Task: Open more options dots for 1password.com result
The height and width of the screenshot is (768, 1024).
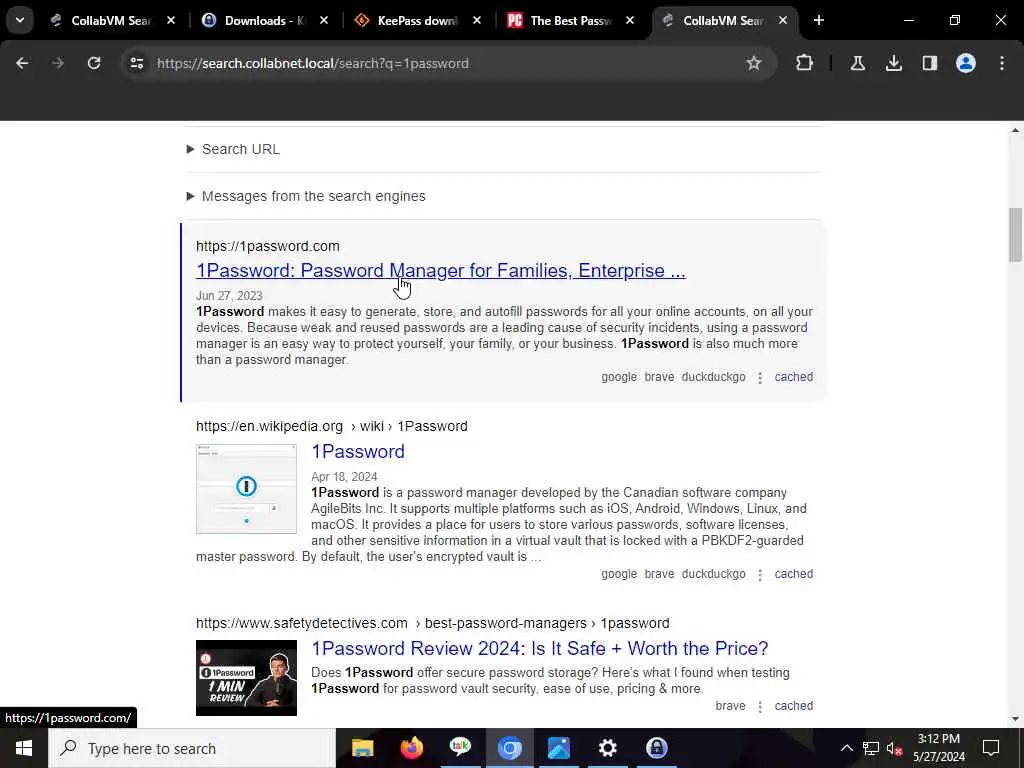Action: pos(760,378)
